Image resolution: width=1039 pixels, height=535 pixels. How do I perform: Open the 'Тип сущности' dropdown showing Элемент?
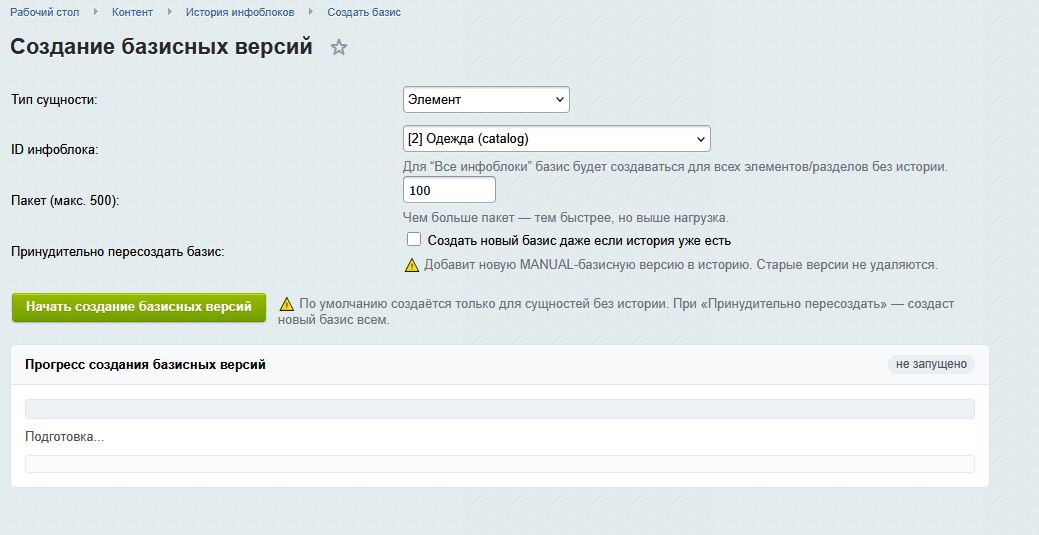coord(486,100)
